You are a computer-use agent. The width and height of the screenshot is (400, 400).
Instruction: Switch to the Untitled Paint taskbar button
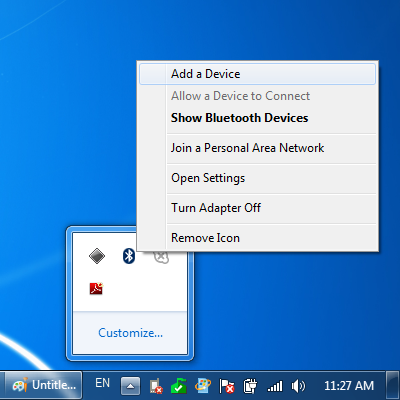tap(43, 386)
